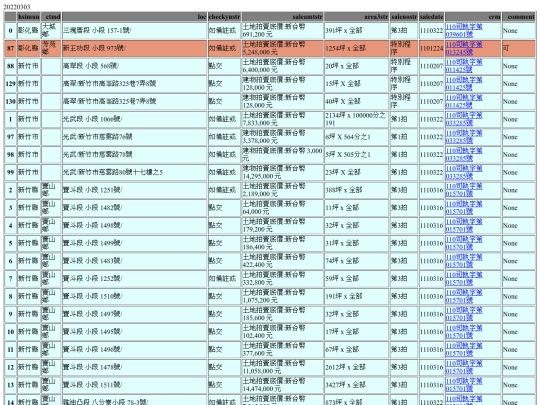Select the area cell '1254坪 x 全部'
This screenshot has width=540, height=405.
[x=356, y=48]
